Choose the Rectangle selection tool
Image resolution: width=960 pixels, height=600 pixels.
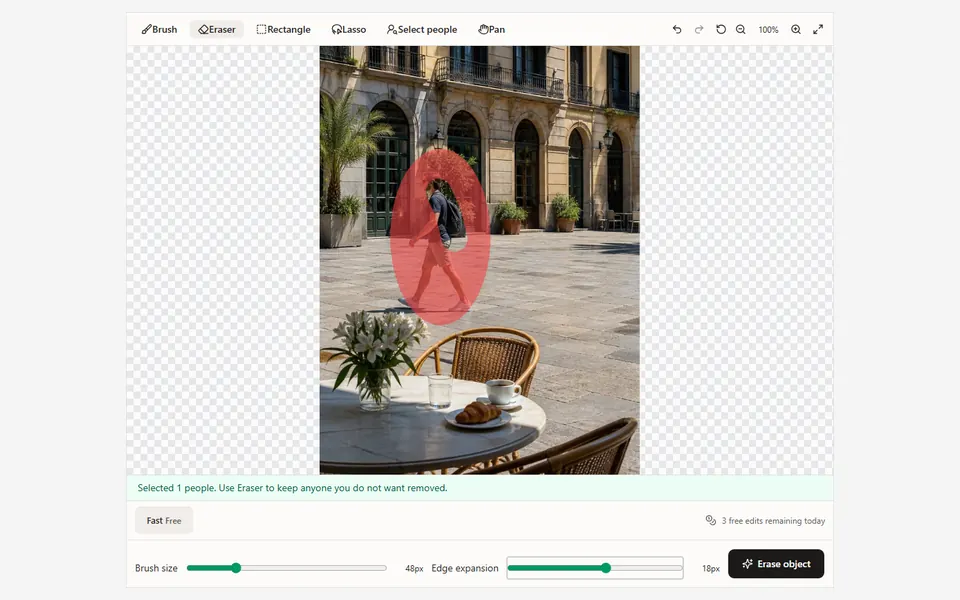point(283,29)
